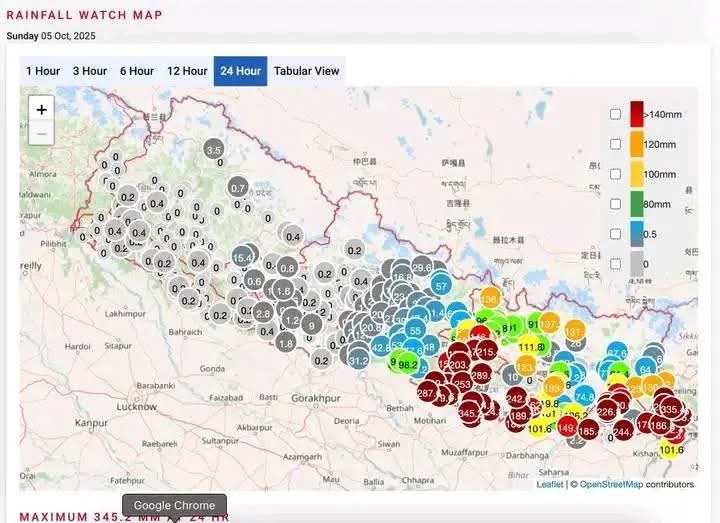720x523 pixels.
Task: Select the 15.4 station marker
Action: tap(242, 258)
